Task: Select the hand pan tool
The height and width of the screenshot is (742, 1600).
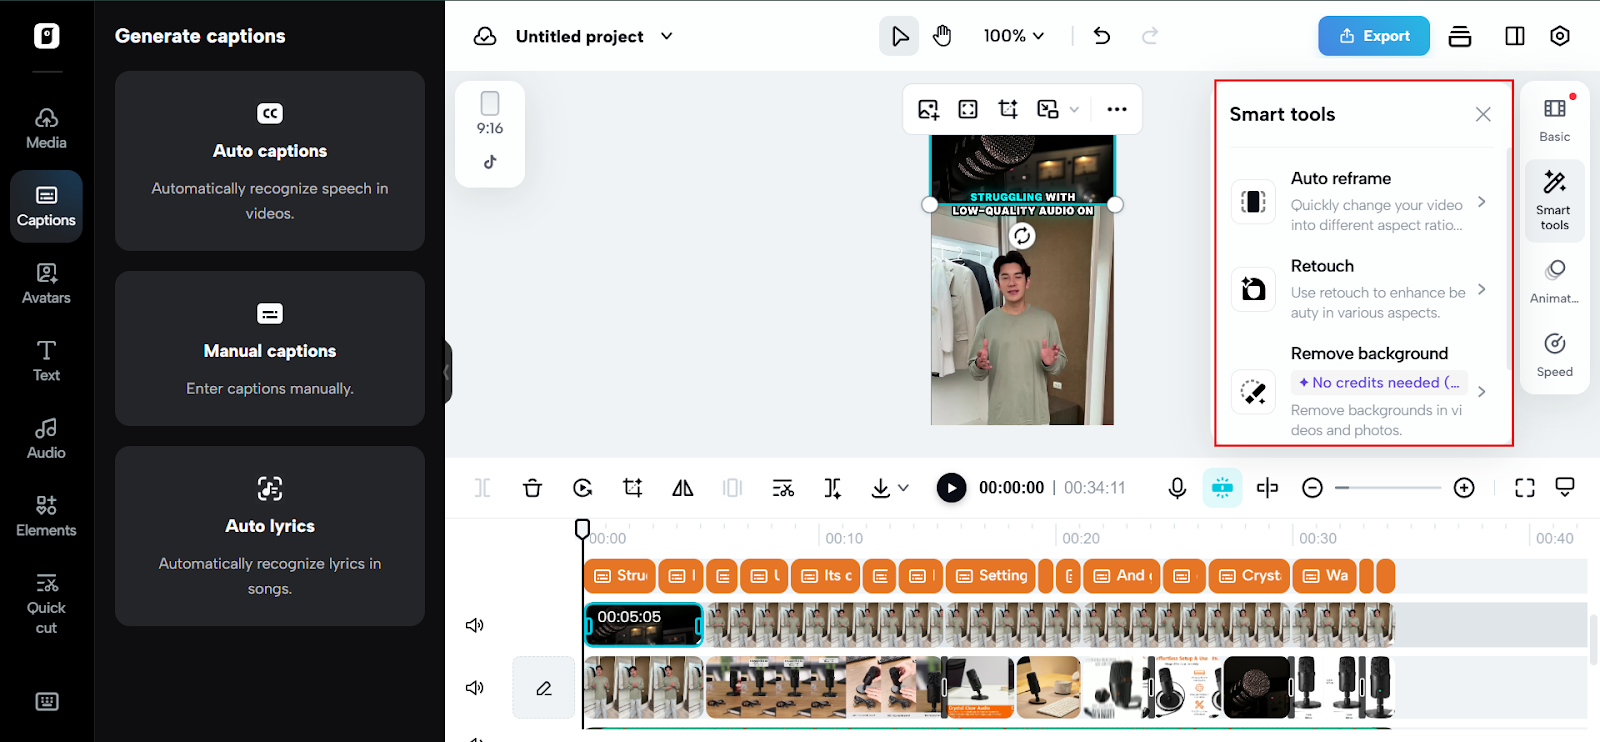Action: click(942, 36)
